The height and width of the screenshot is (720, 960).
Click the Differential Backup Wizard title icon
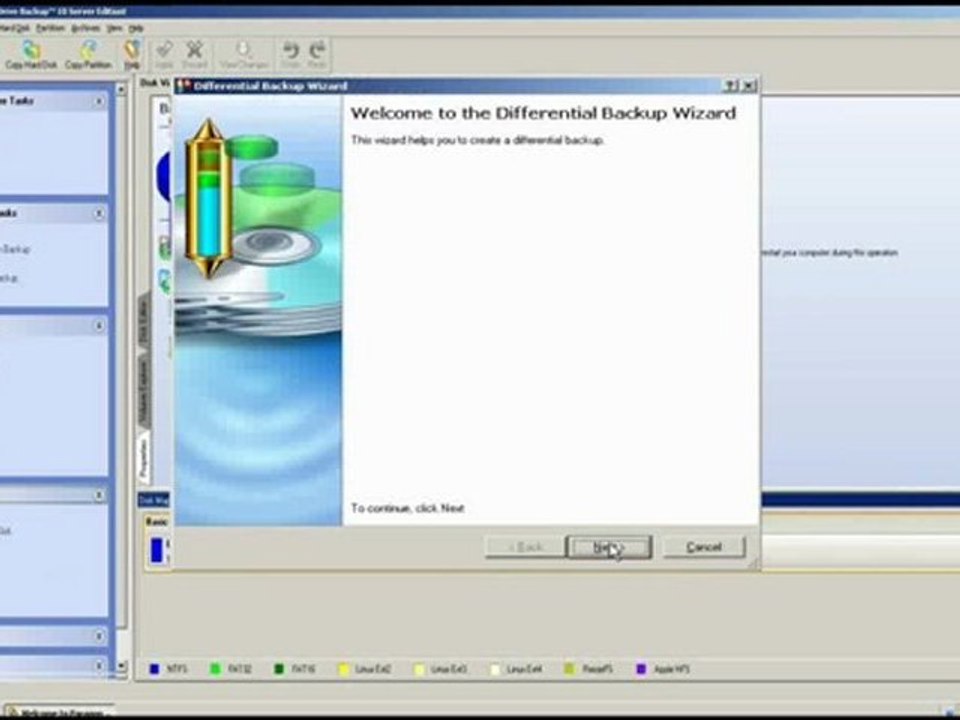[x=183, y=86]
